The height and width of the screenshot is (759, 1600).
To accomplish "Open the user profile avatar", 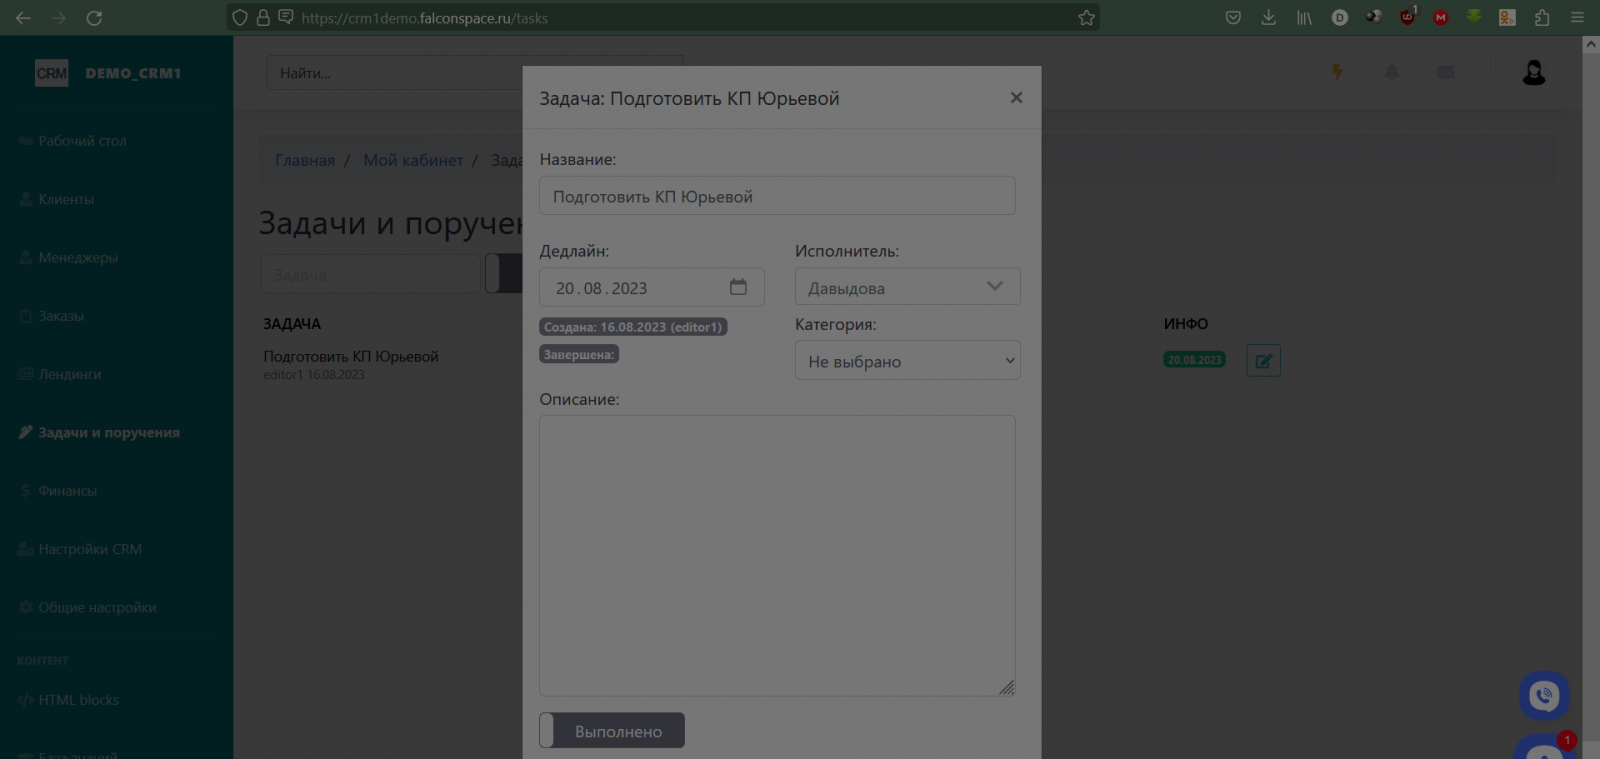I will (x=1534, y=72).
